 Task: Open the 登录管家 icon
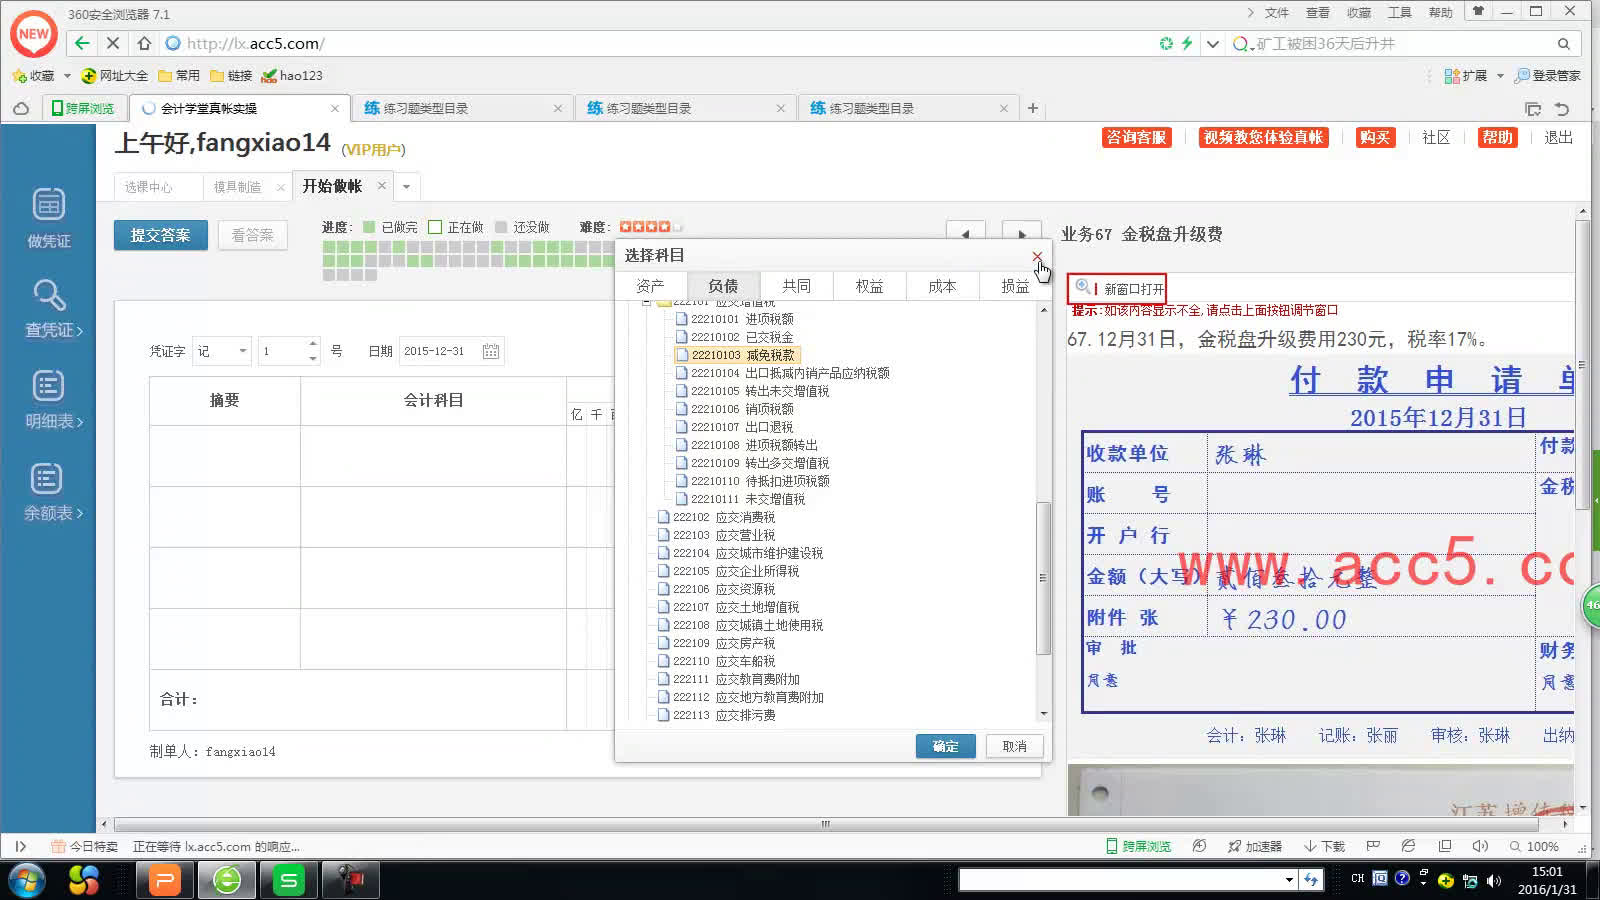click(1548, 76)
